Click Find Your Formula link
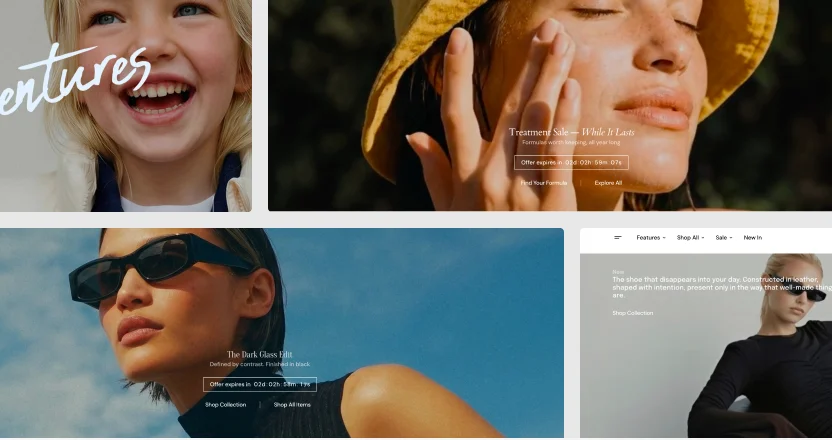Image resolution: width=832 pixels, height=440 pixels. [544, 183]
